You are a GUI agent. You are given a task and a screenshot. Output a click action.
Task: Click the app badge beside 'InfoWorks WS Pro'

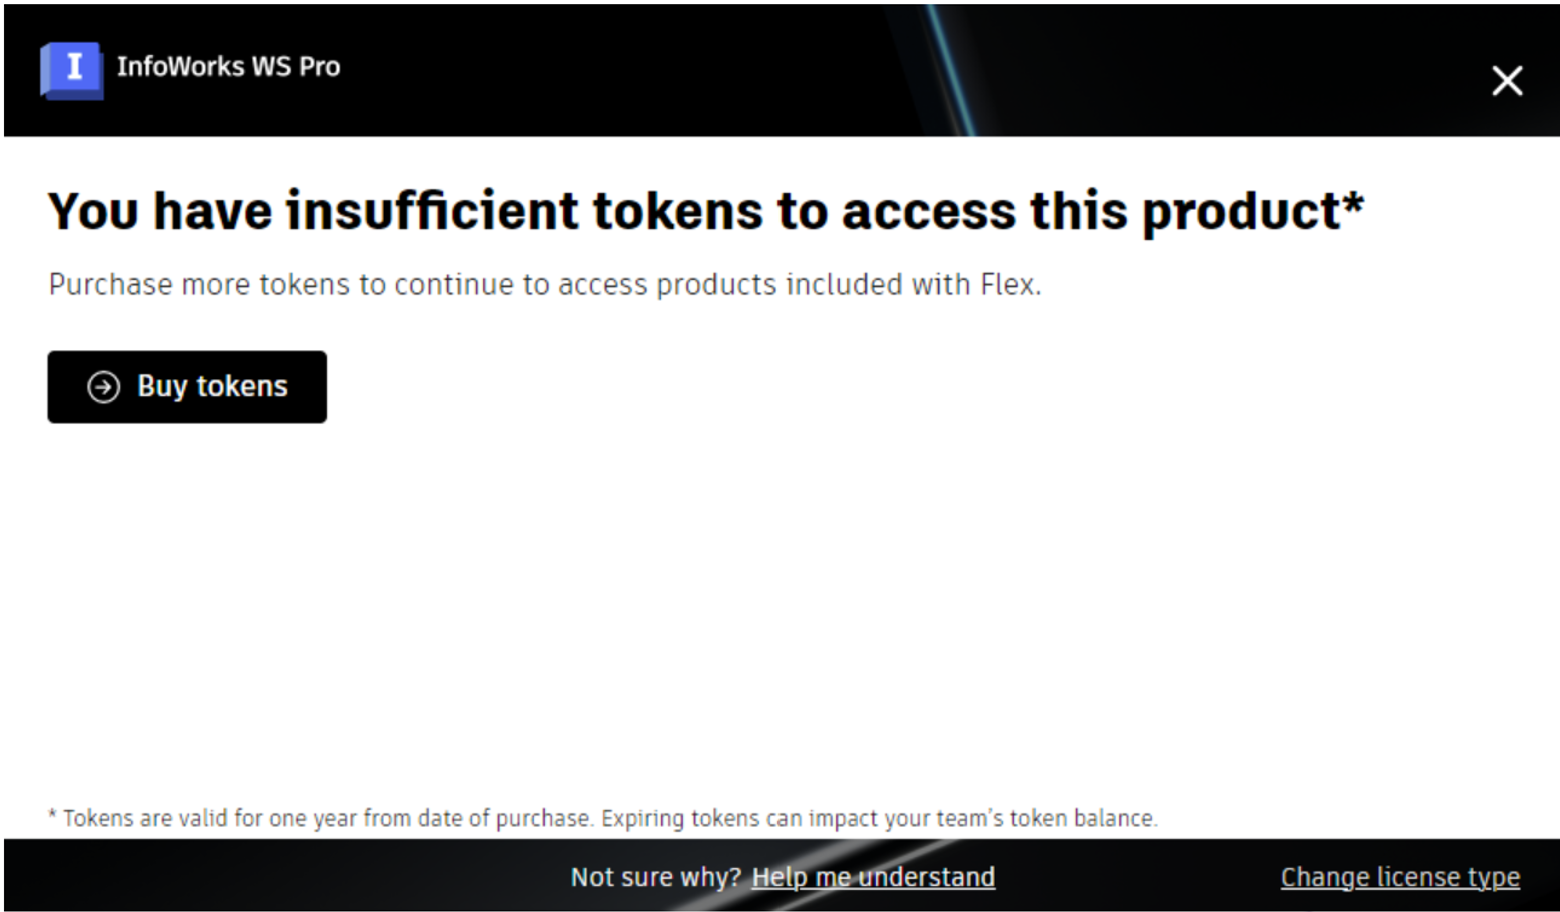[71, 70]
